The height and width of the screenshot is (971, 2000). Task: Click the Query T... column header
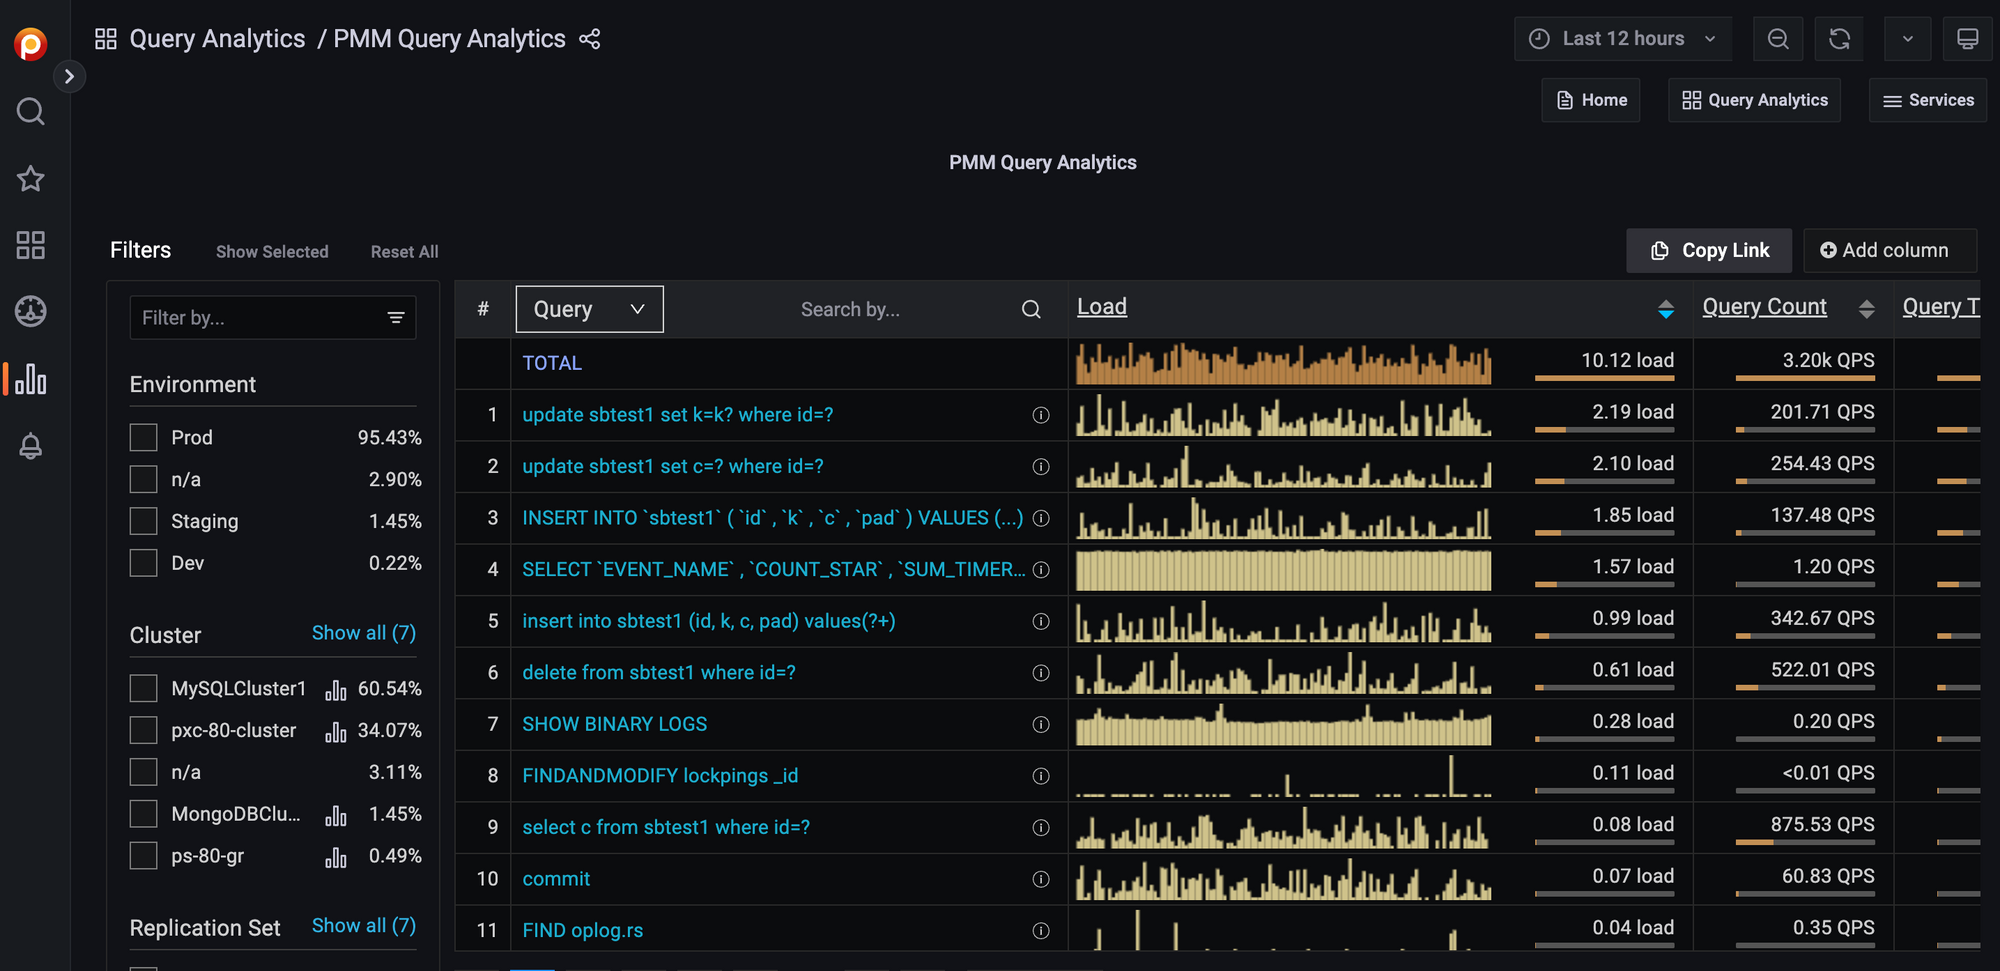click(1941, 307)
